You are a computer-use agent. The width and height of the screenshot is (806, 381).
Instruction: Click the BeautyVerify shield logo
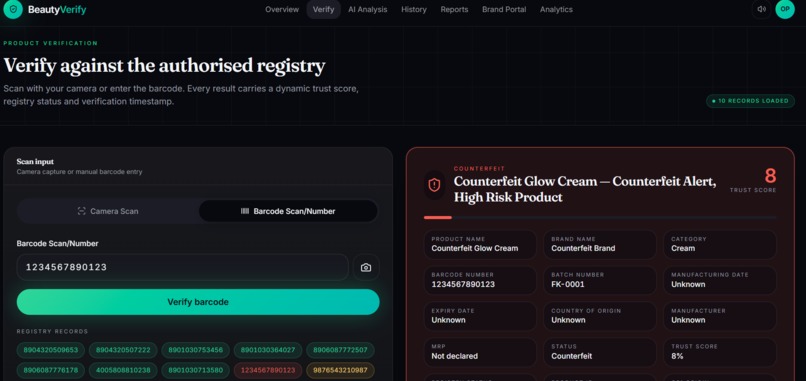pyautogui.click(x=13, y=9)
